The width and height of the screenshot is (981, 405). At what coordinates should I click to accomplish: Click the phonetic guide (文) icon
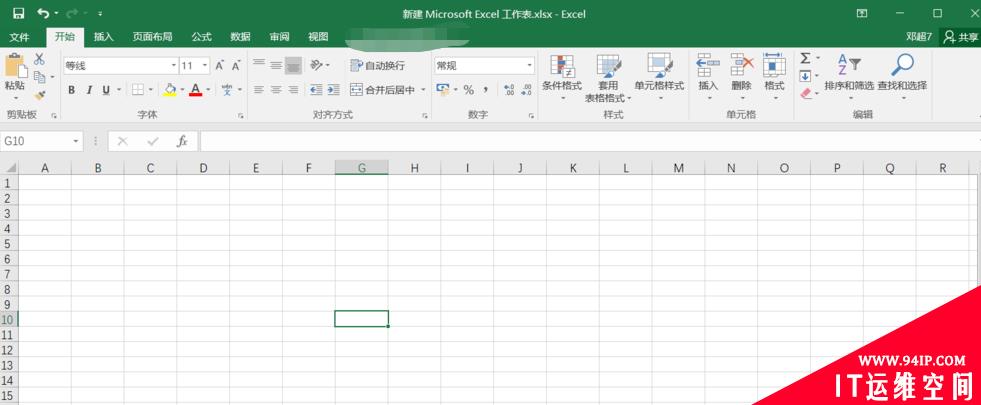tap(227, 90)
